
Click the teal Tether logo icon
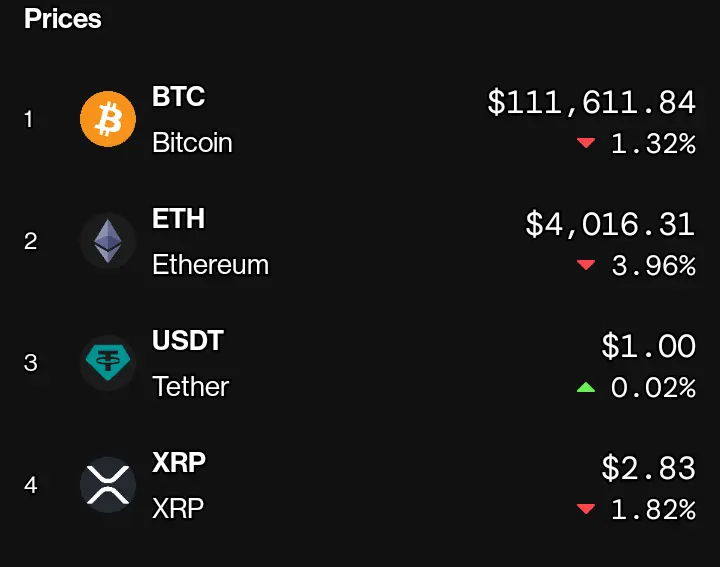[x=108, y=363]
